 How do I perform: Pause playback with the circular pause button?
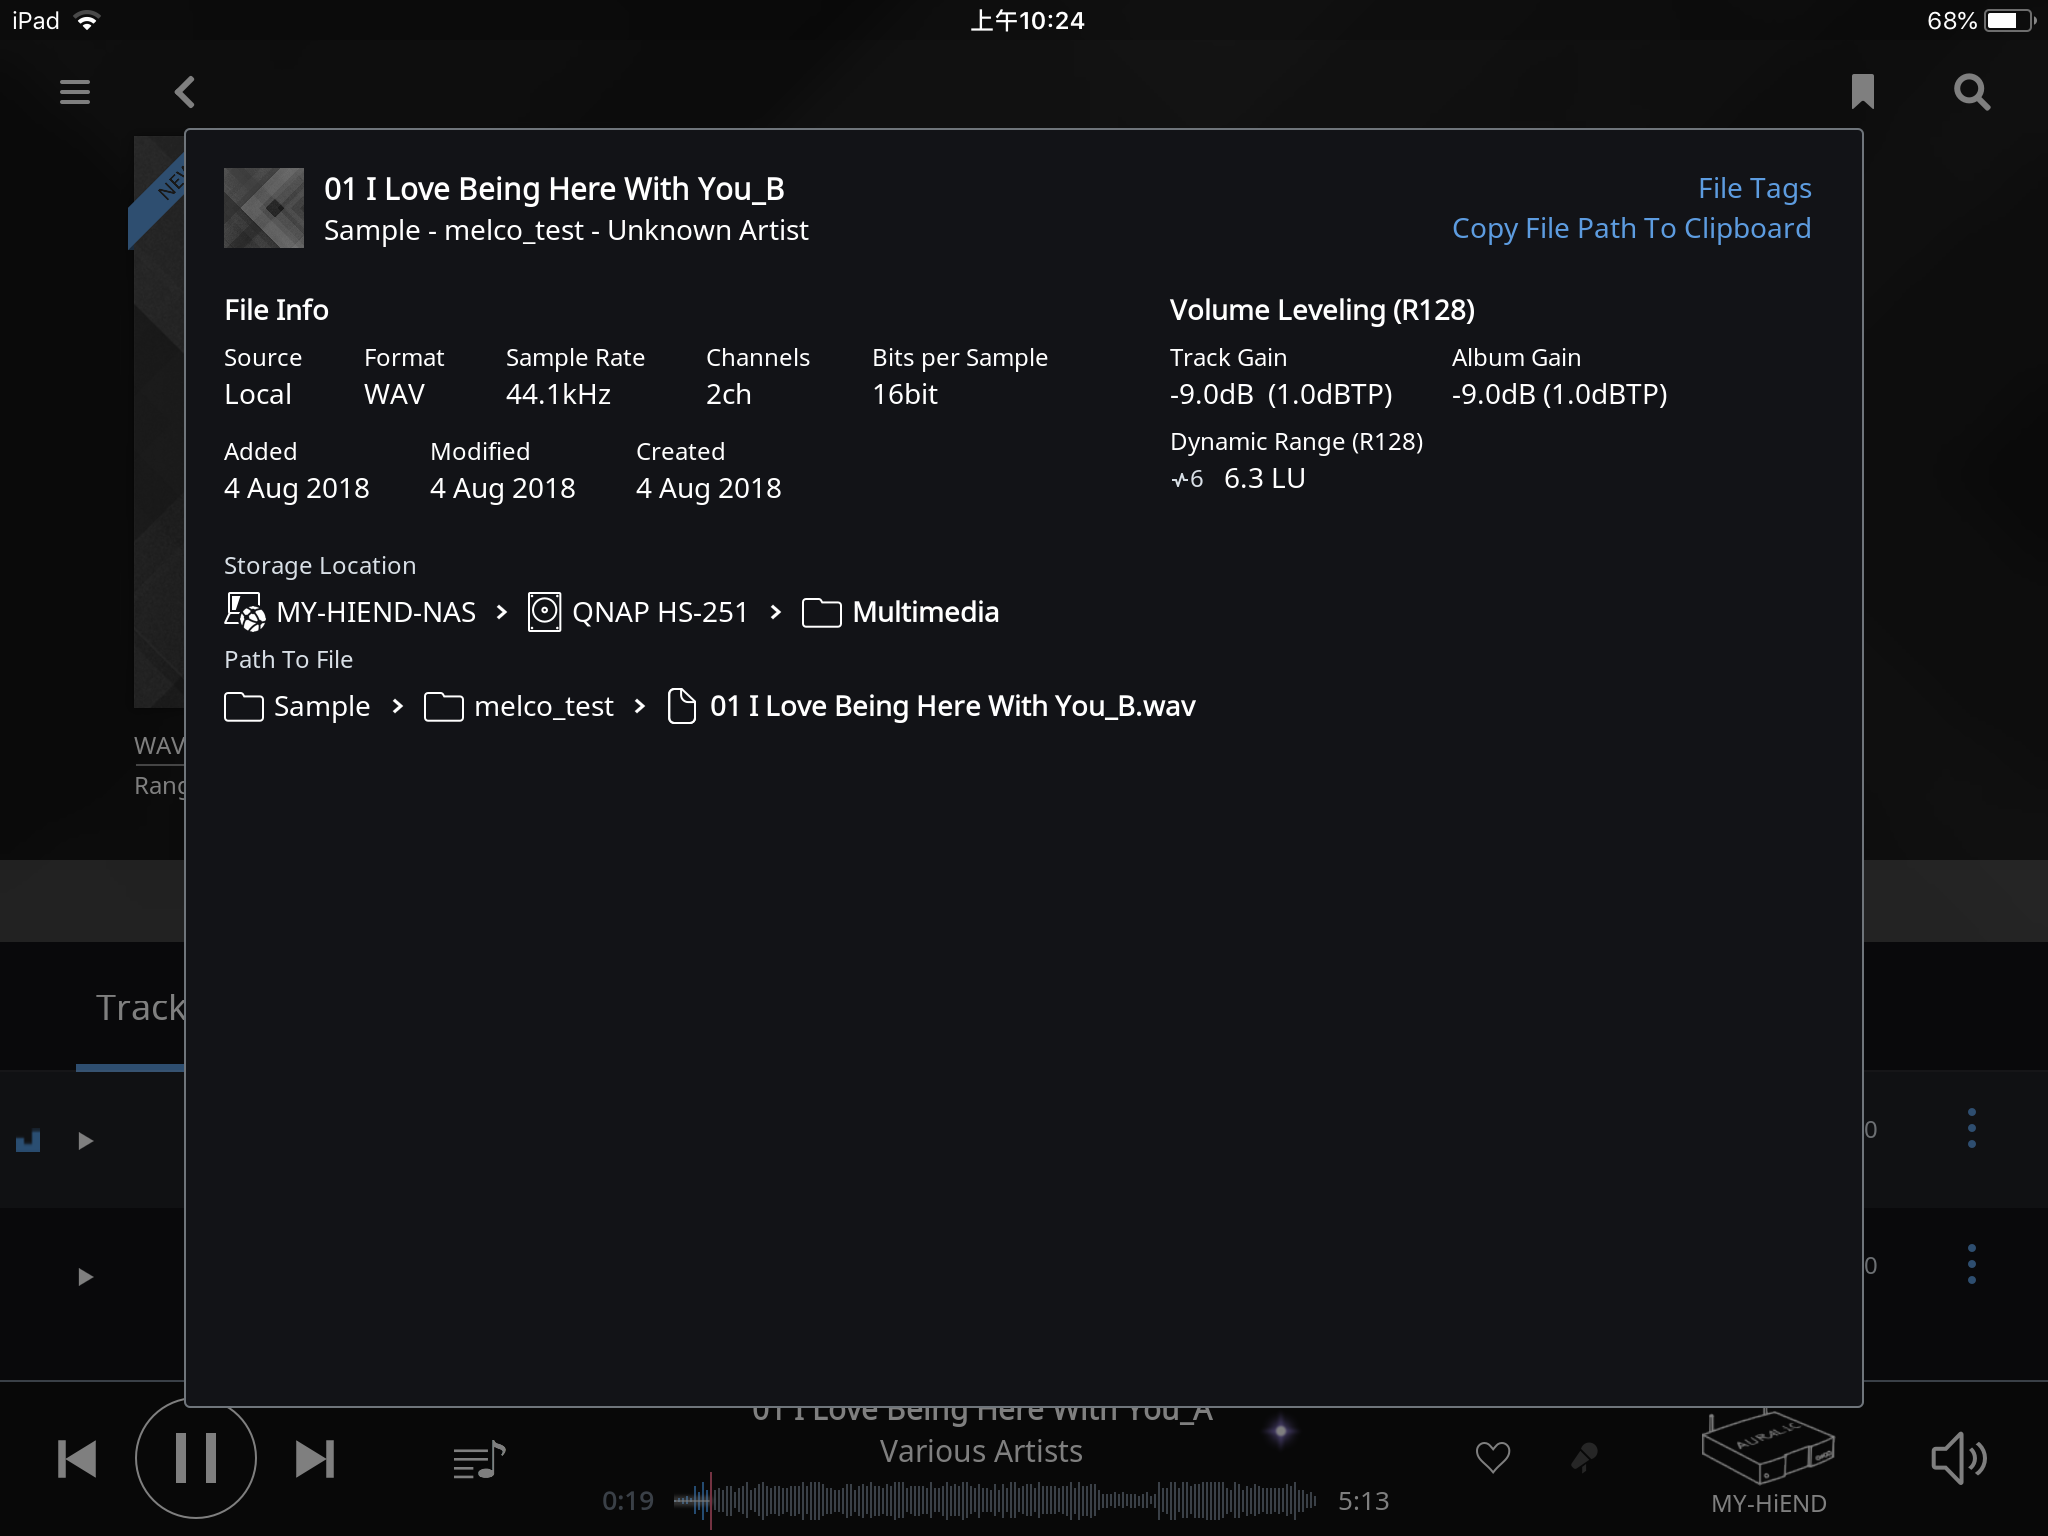[x=196, y=1458]
